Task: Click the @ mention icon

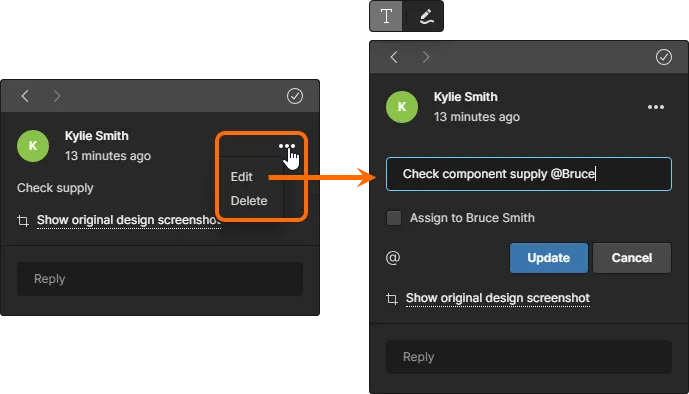Action: point(393,258)
